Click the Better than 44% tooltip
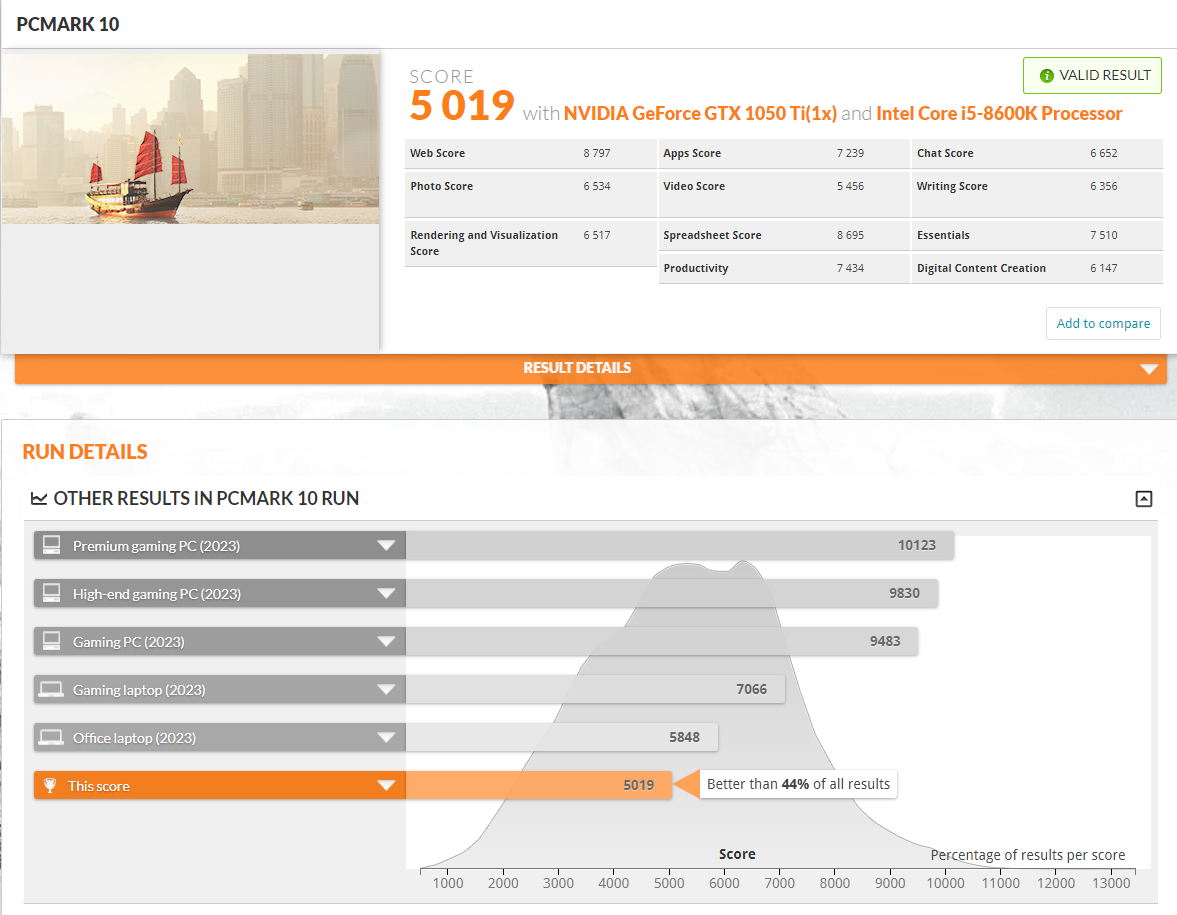The width and height of the screenshot is (1177, 915). [798, 784]
